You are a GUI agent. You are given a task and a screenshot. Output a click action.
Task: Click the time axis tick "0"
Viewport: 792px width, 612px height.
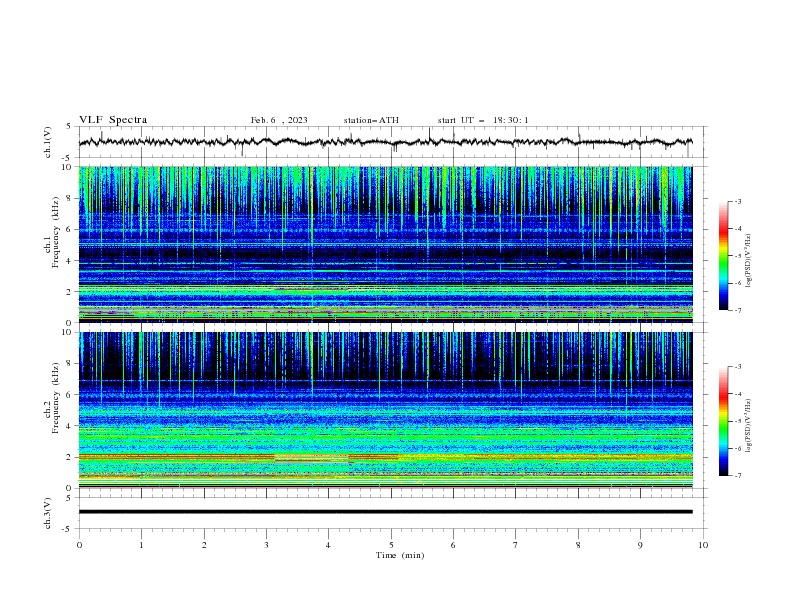click(79, 545)
